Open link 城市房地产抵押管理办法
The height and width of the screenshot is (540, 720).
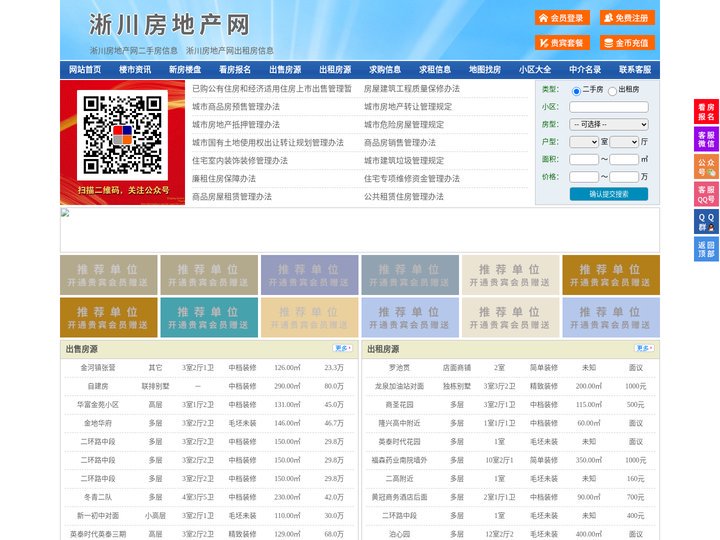[236, 124]
